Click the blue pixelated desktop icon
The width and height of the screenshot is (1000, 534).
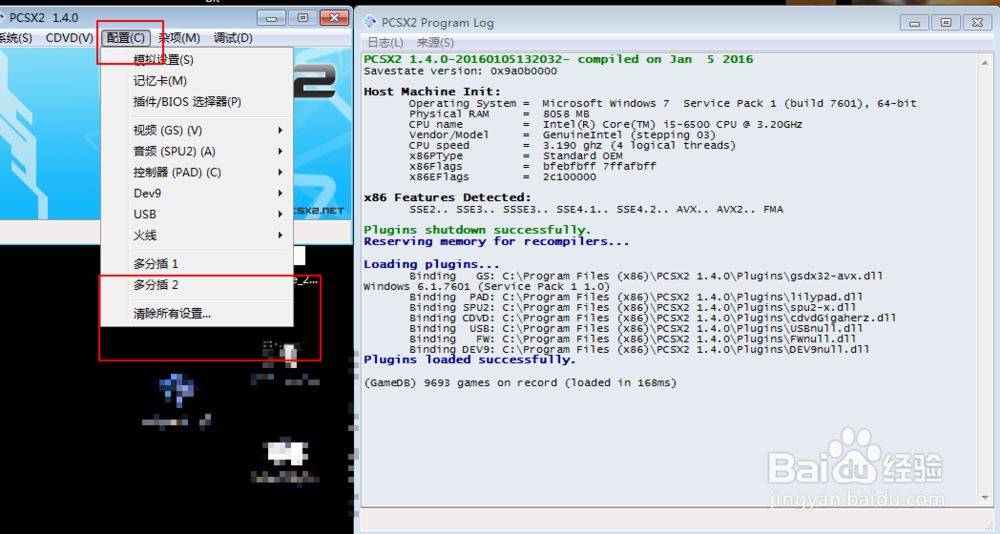pyautogui.click(x=177, y=390)
